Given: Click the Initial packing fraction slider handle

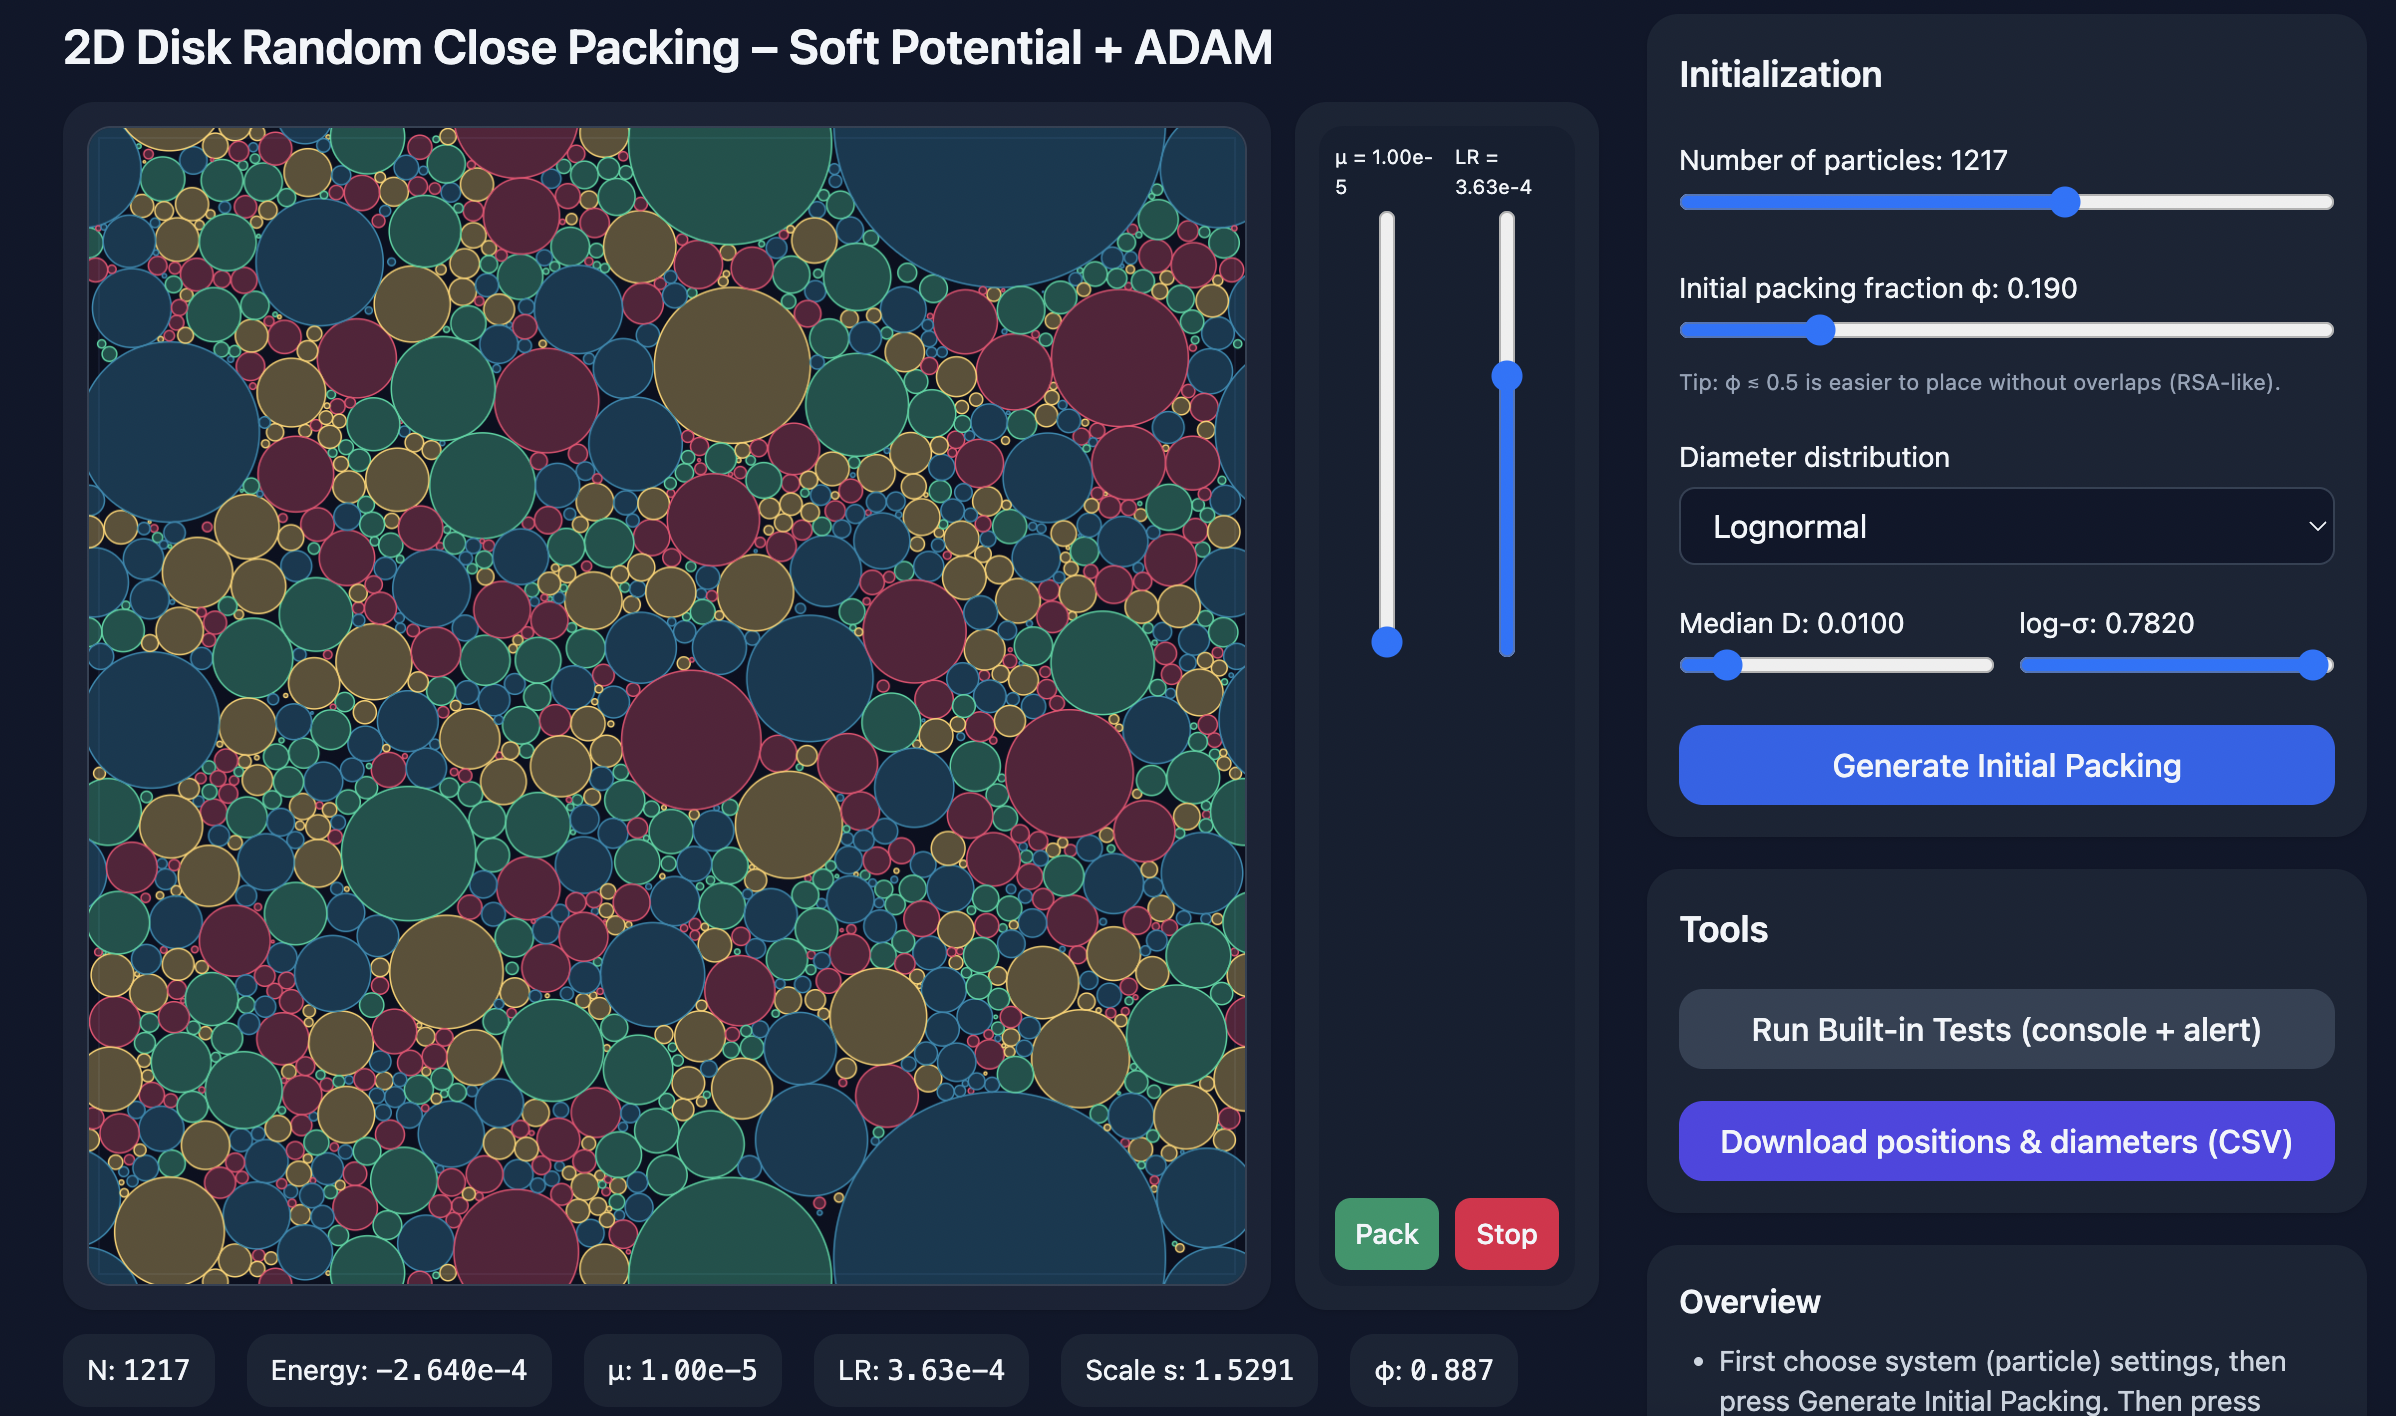Looking at the screenshot, I should coord(1820,330).
